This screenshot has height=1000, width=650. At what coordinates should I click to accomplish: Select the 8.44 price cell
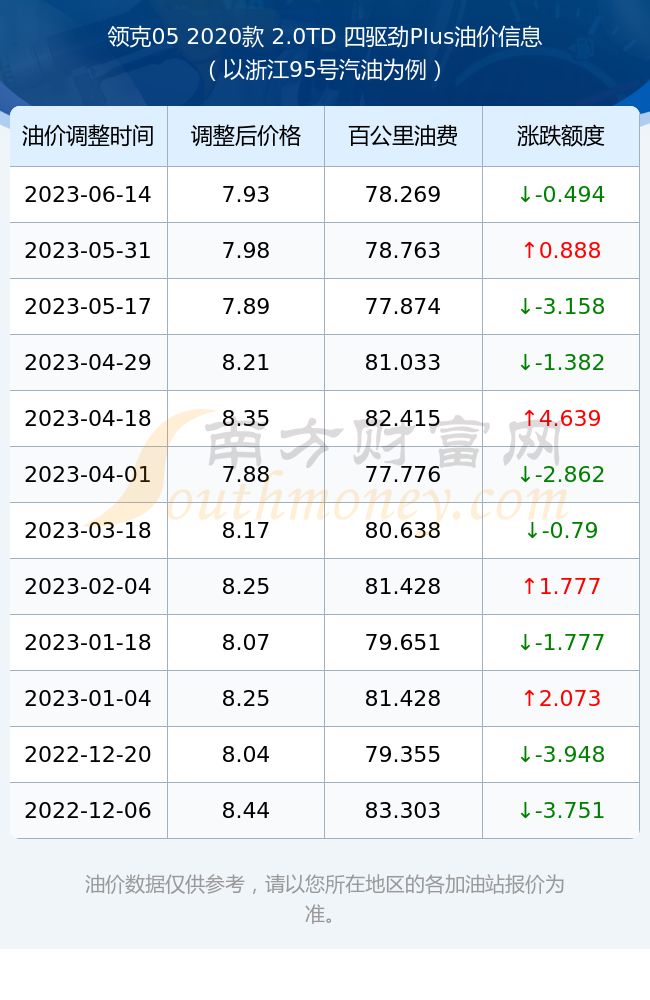(x=246, y=811)
